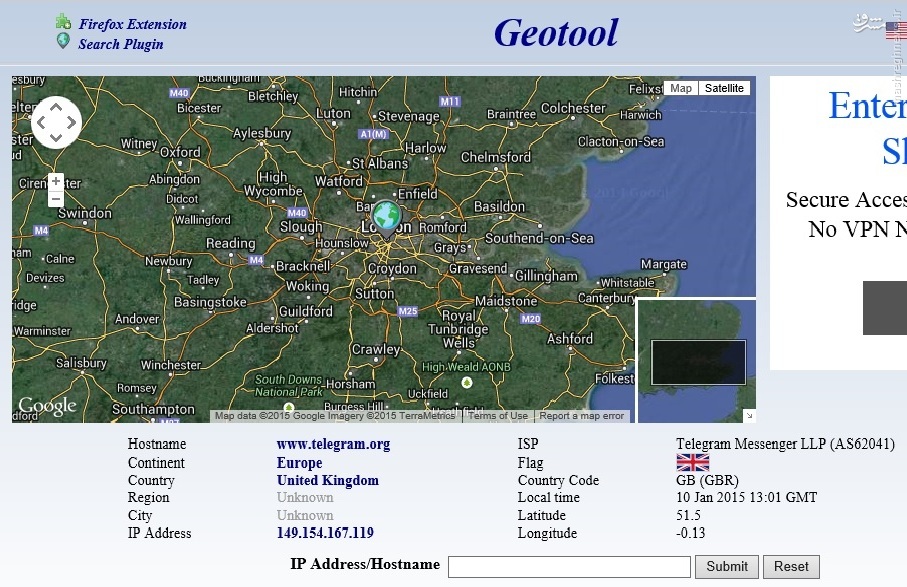Pan the map down with the arrow
907x587 pixels.
click(56, 137)
